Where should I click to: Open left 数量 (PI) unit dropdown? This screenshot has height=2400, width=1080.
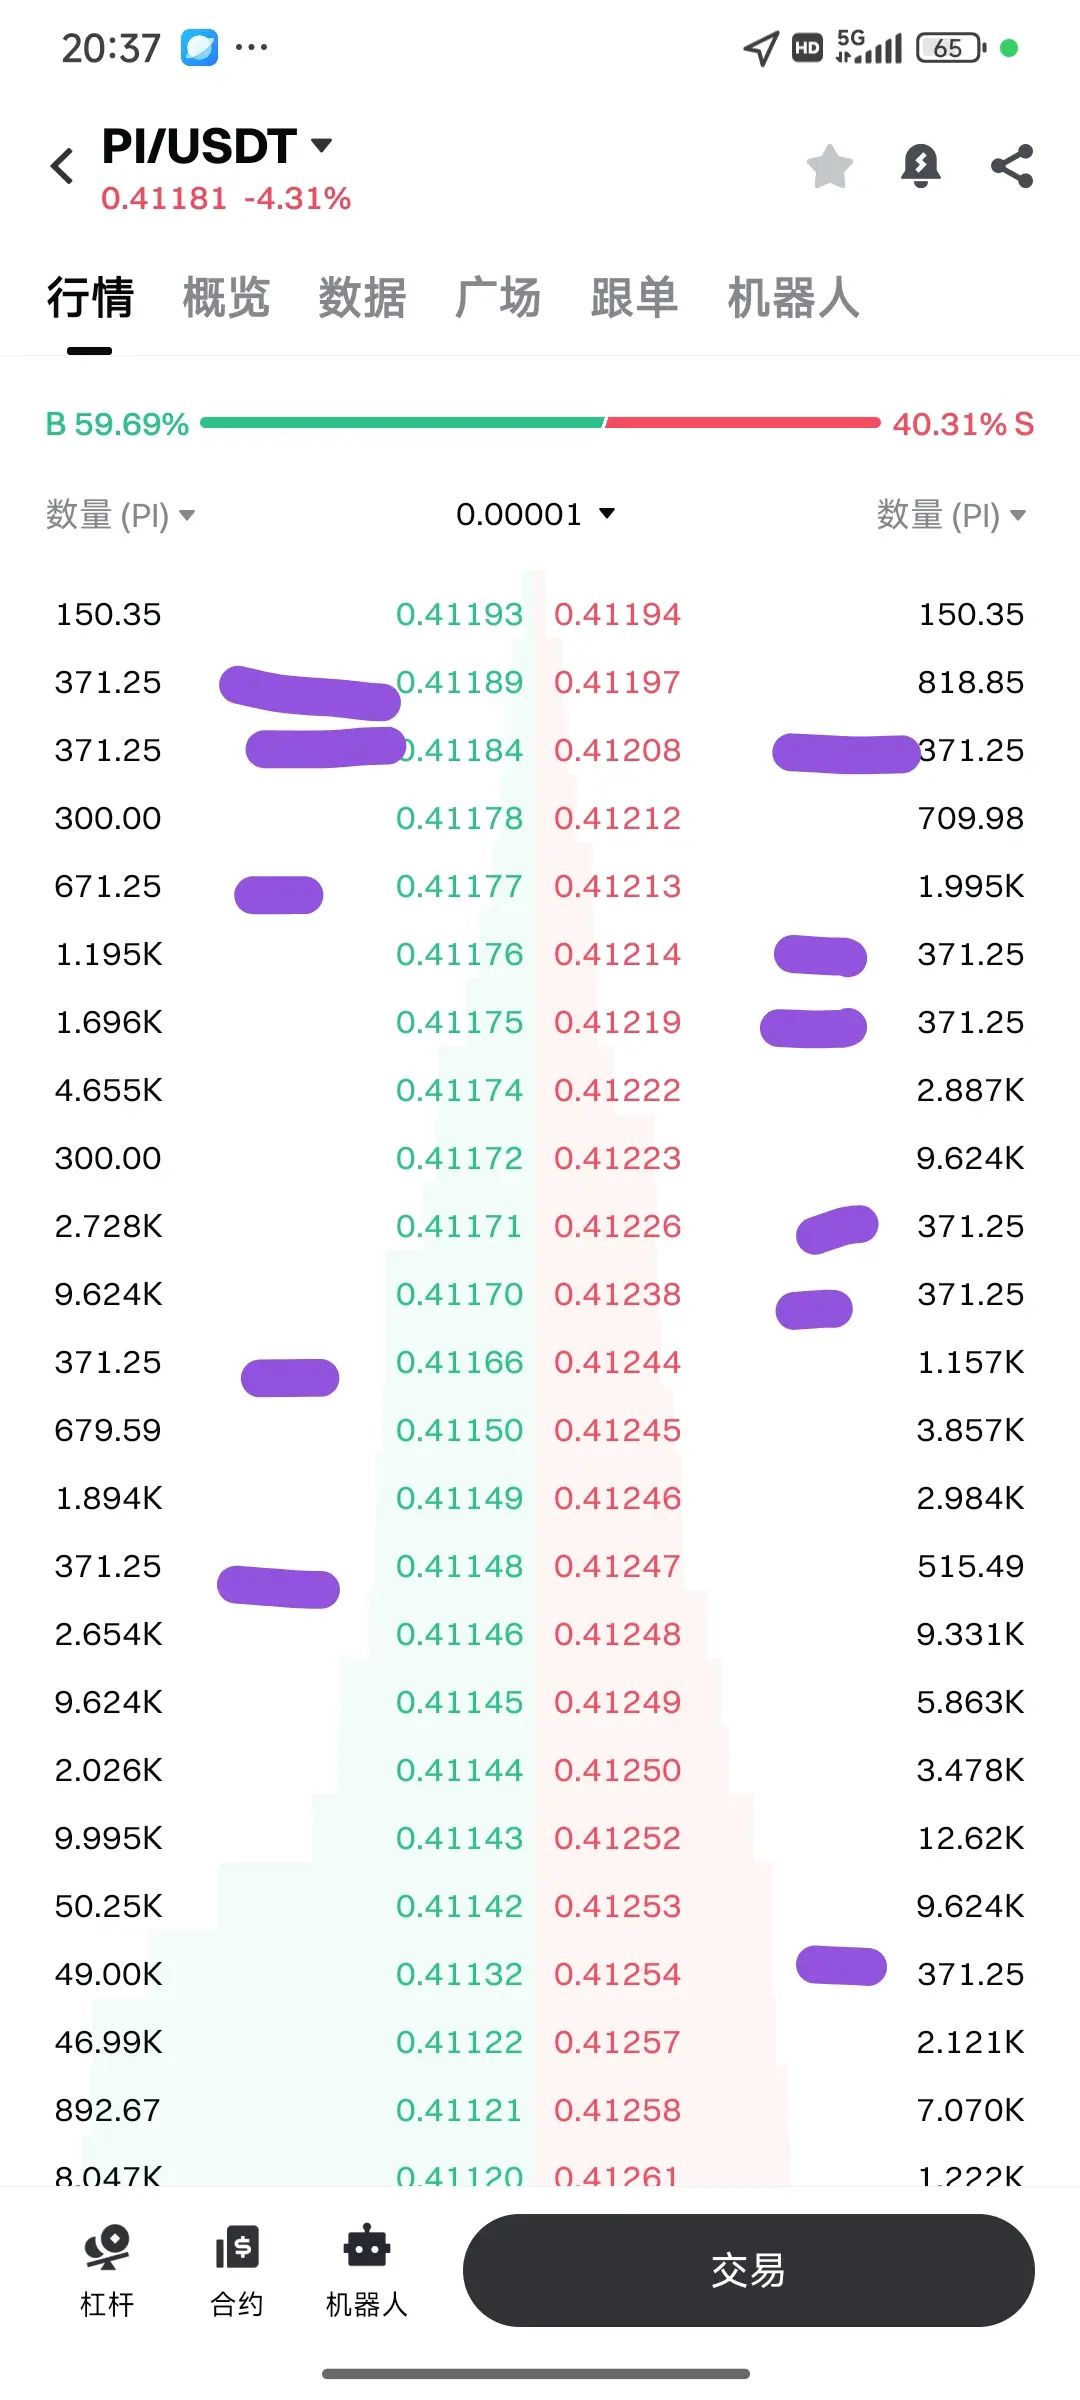120,515
